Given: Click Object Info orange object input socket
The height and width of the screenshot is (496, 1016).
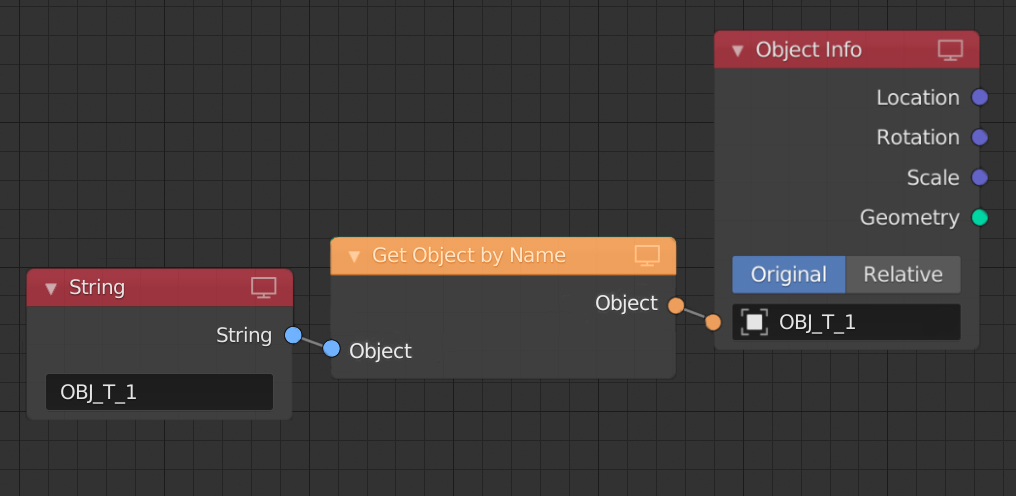Looking at the screenshot, I should click(713, 322).
